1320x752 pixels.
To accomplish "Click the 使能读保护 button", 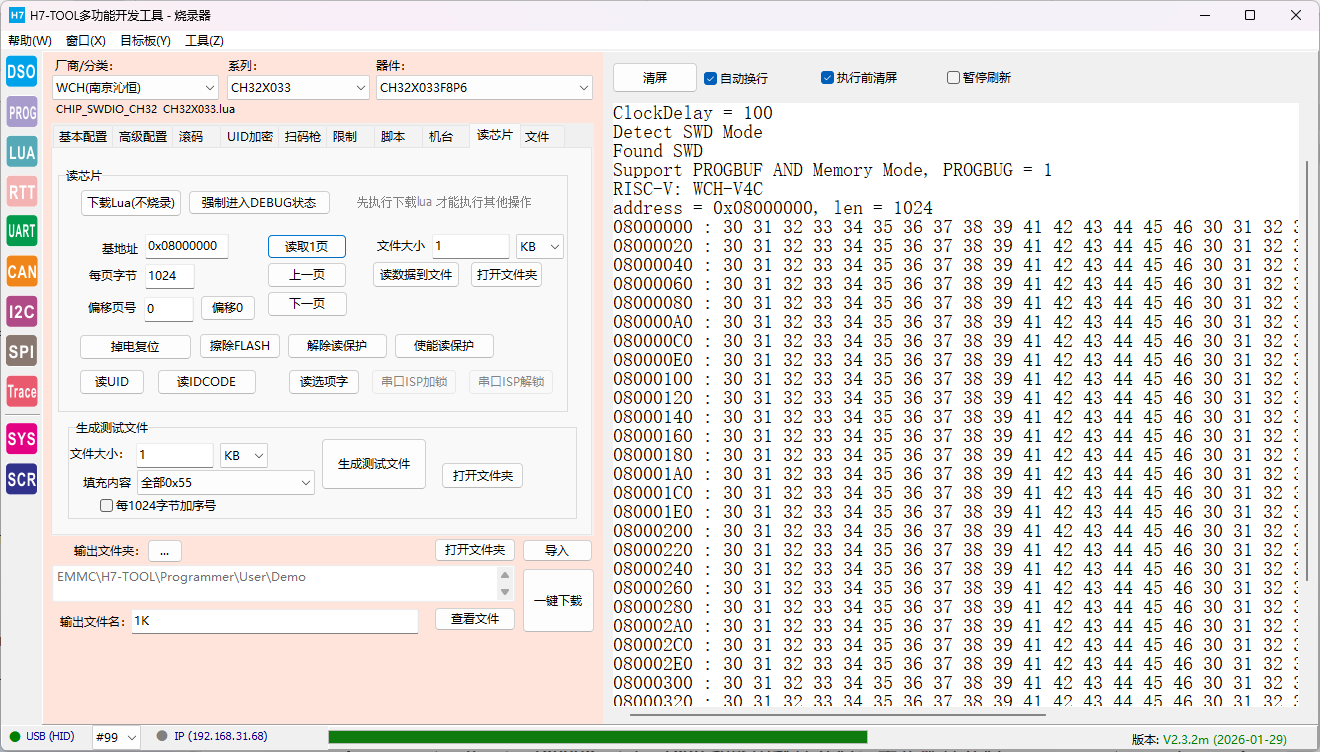I will click(x=445, y=346).
